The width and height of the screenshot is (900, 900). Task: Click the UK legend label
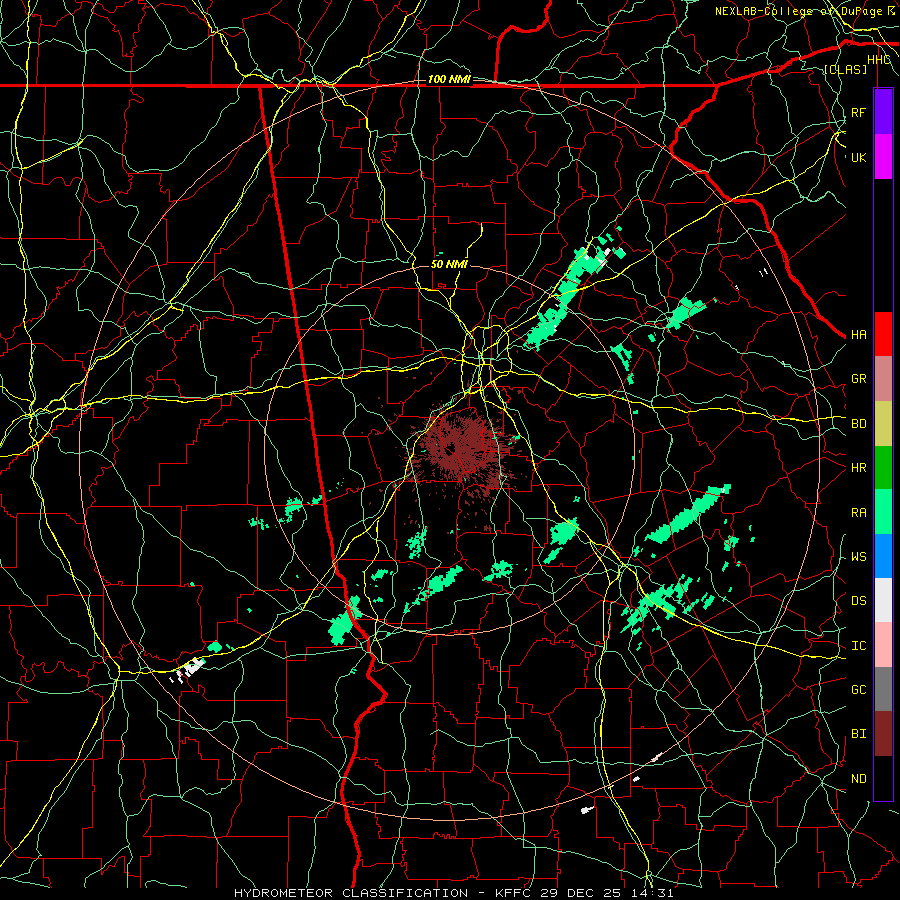(x=858, y=157)
